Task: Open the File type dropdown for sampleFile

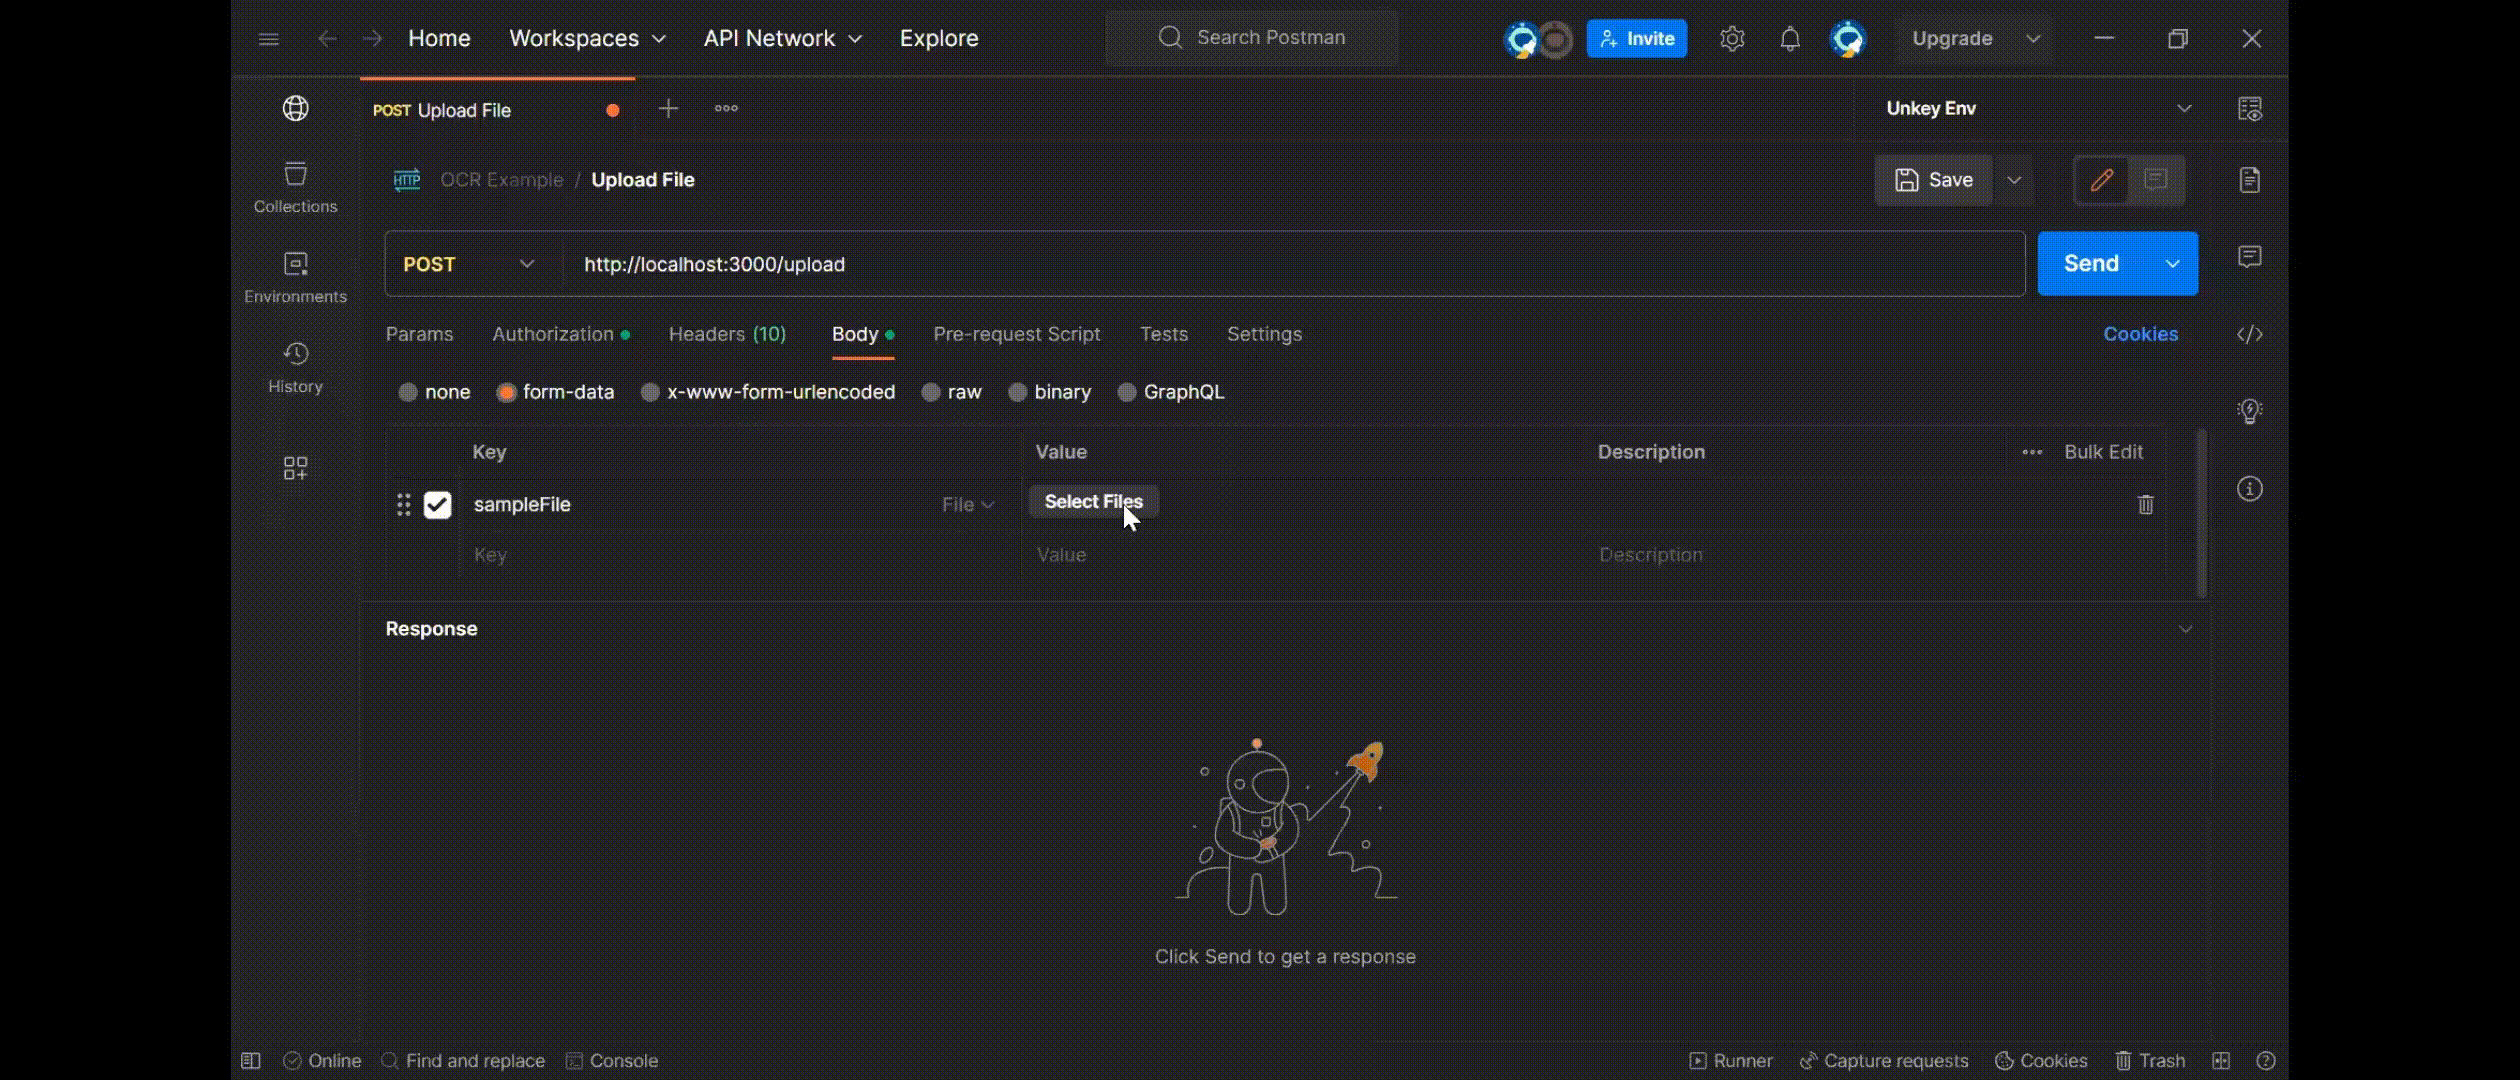Action: (x=967, y=505)
